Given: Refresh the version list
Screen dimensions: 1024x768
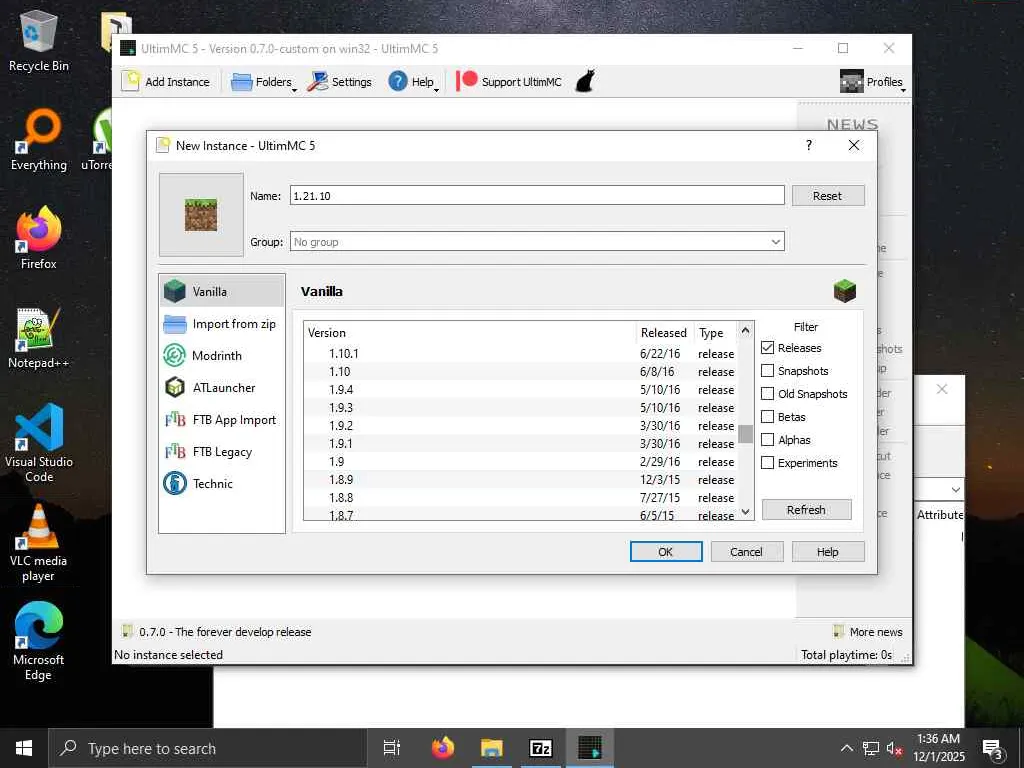Looking at the screenshot, I should point(806,509).
